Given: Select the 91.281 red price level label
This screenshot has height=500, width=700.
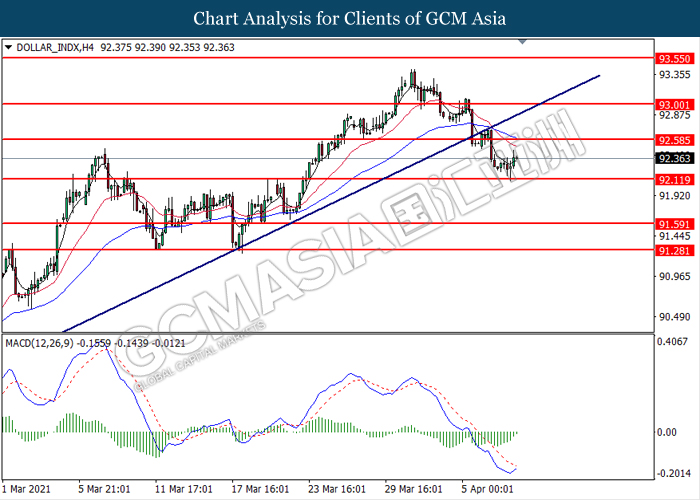Looking at the screenshot, I should [x=675, y=251].
